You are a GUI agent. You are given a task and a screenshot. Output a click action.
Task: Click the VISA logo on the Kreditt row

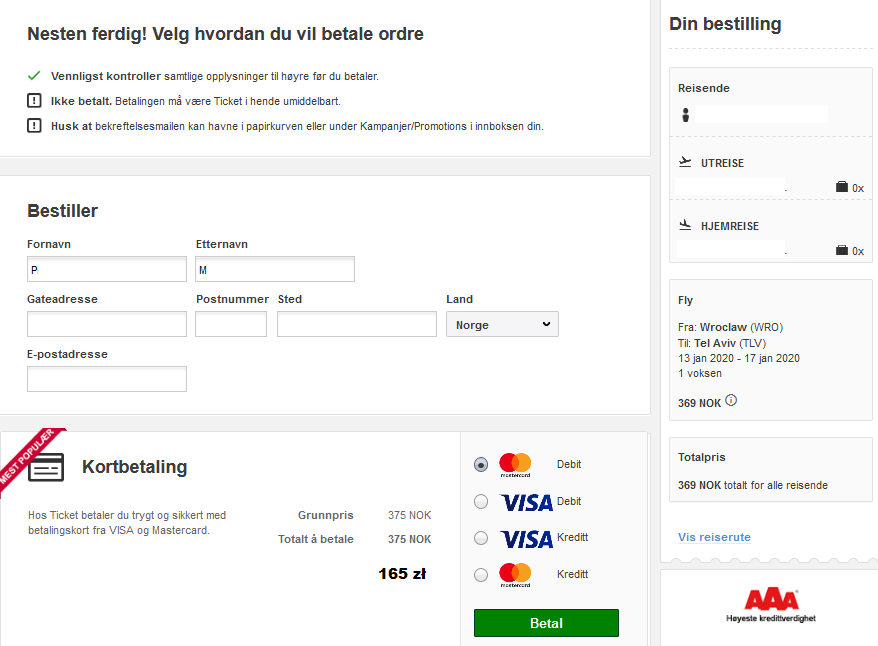click(526, 539)
